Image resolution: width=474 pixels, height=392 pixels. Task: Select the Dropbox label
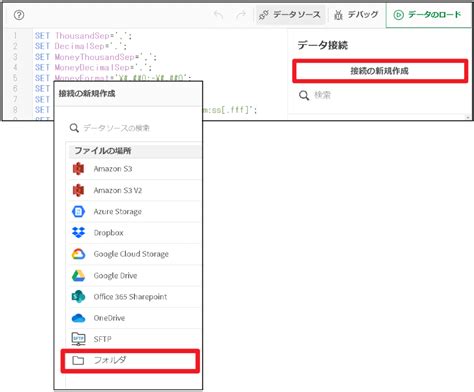[109, 233]
